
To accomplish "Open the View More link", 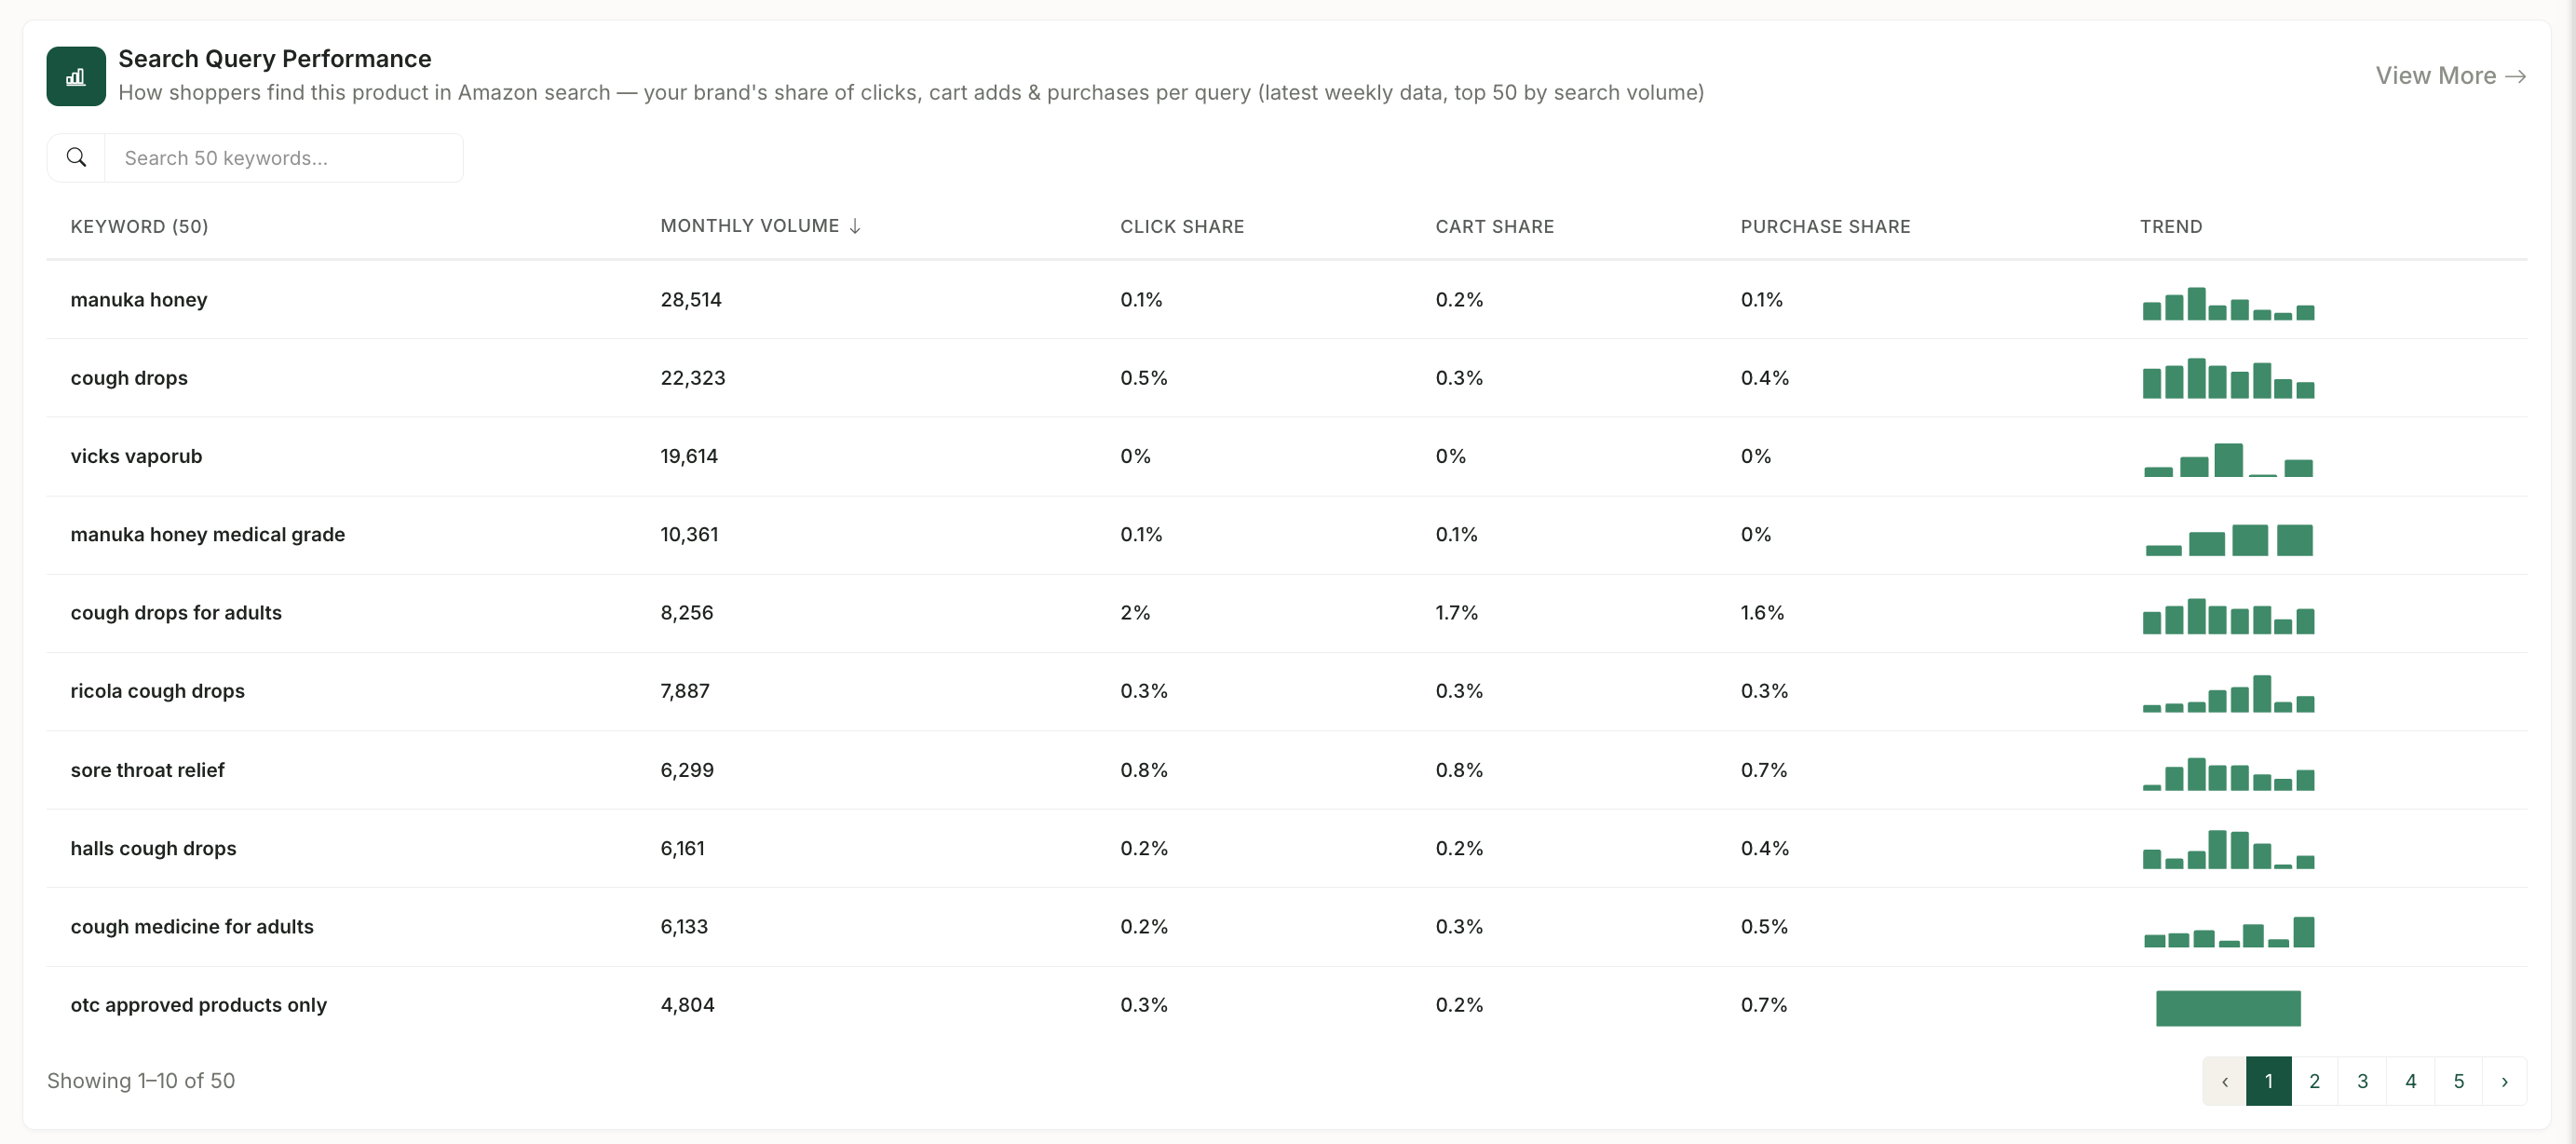I will [x=2450, y=76].
